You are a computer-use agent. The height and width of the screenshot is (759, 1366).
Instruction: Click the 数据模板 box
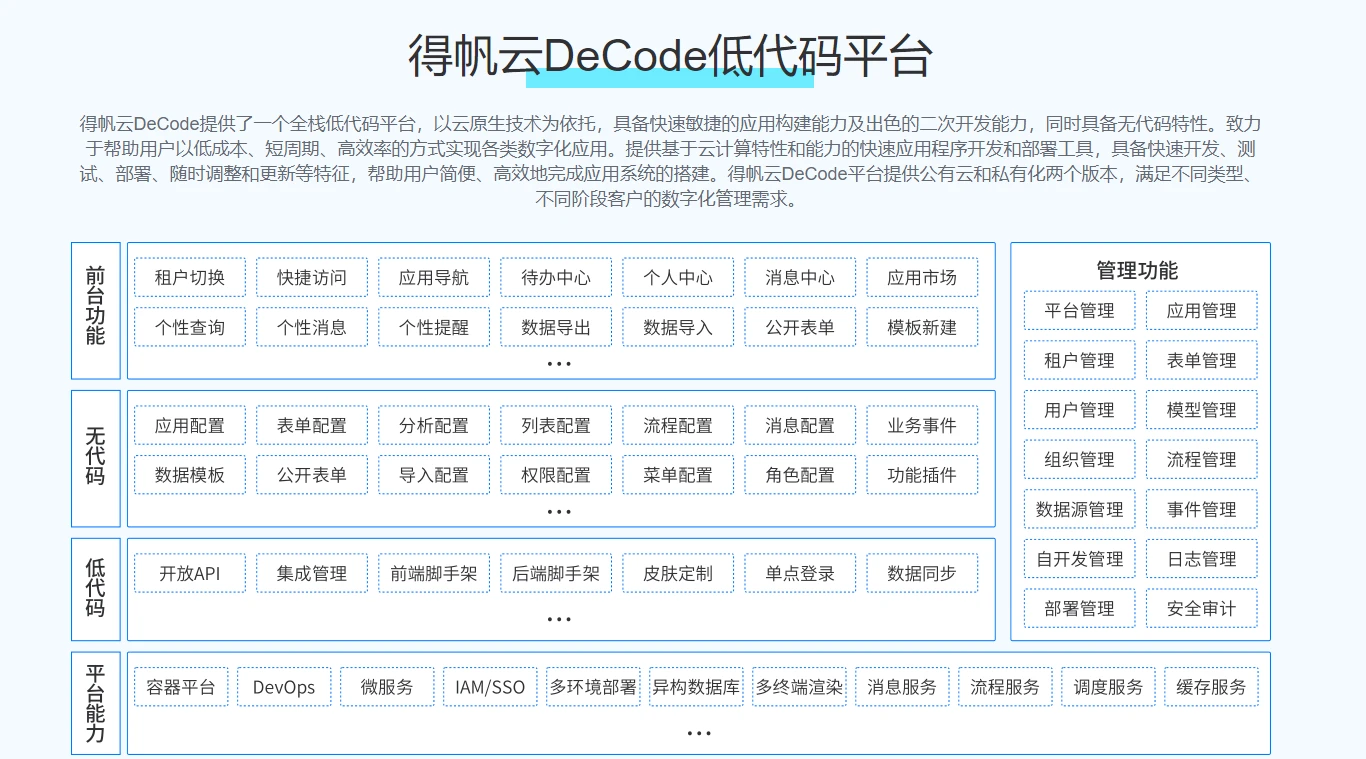coord(190,475)
